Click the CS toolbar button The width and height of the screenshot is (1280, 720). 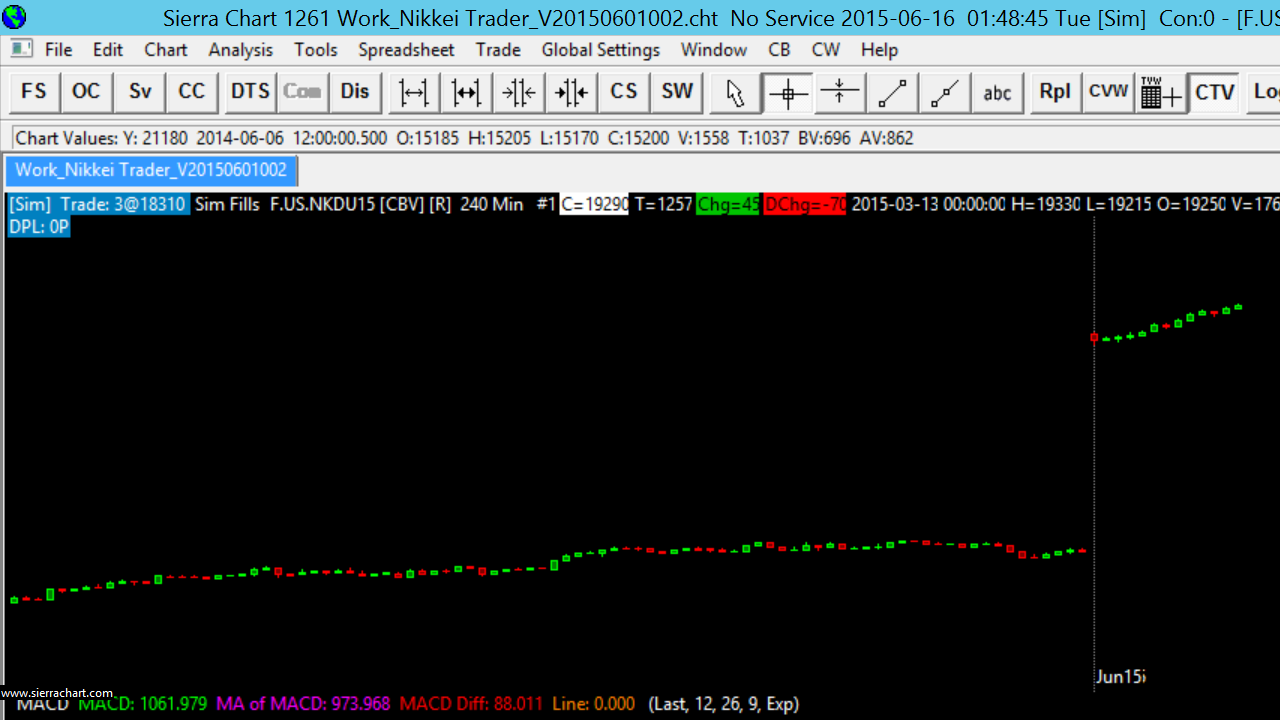point(624,92)
